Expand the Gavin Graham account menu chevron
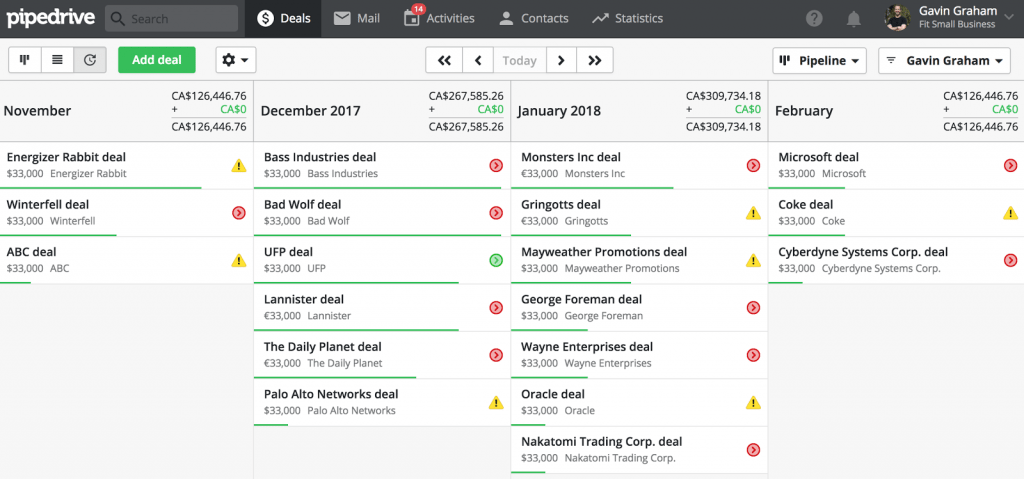This screenshot has height=479, width=1024. (1009, 18)
